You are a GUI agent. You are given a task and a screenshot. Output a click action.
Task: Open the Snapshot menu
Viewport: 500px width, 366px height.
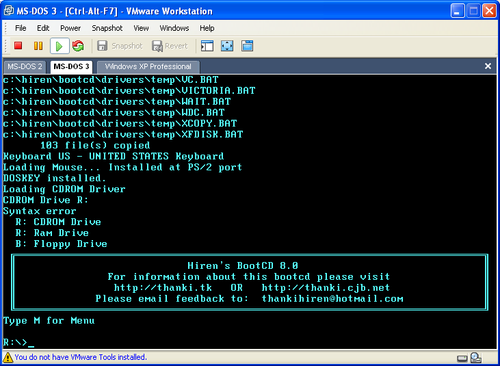(x=107, y=28)
